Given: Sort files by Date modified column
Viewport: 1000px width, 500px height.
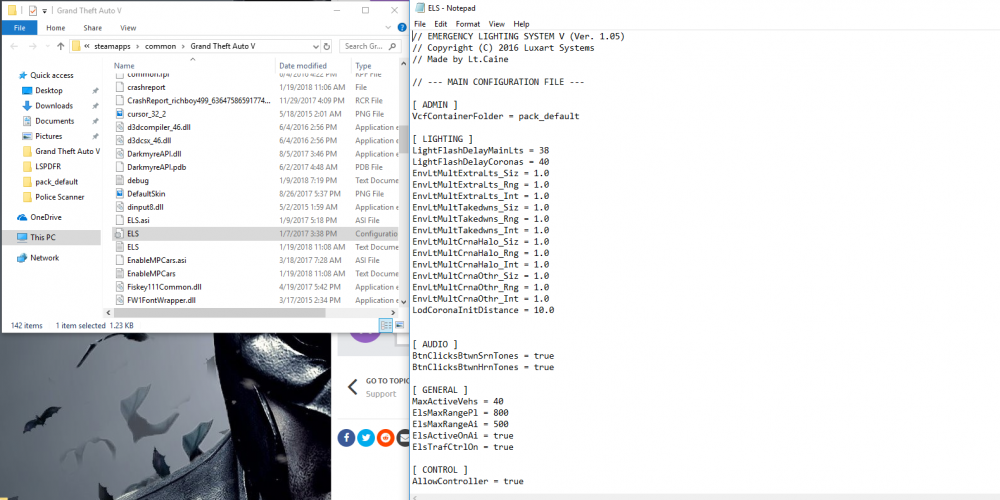Looking at the screenshot, I should [303, 66].
